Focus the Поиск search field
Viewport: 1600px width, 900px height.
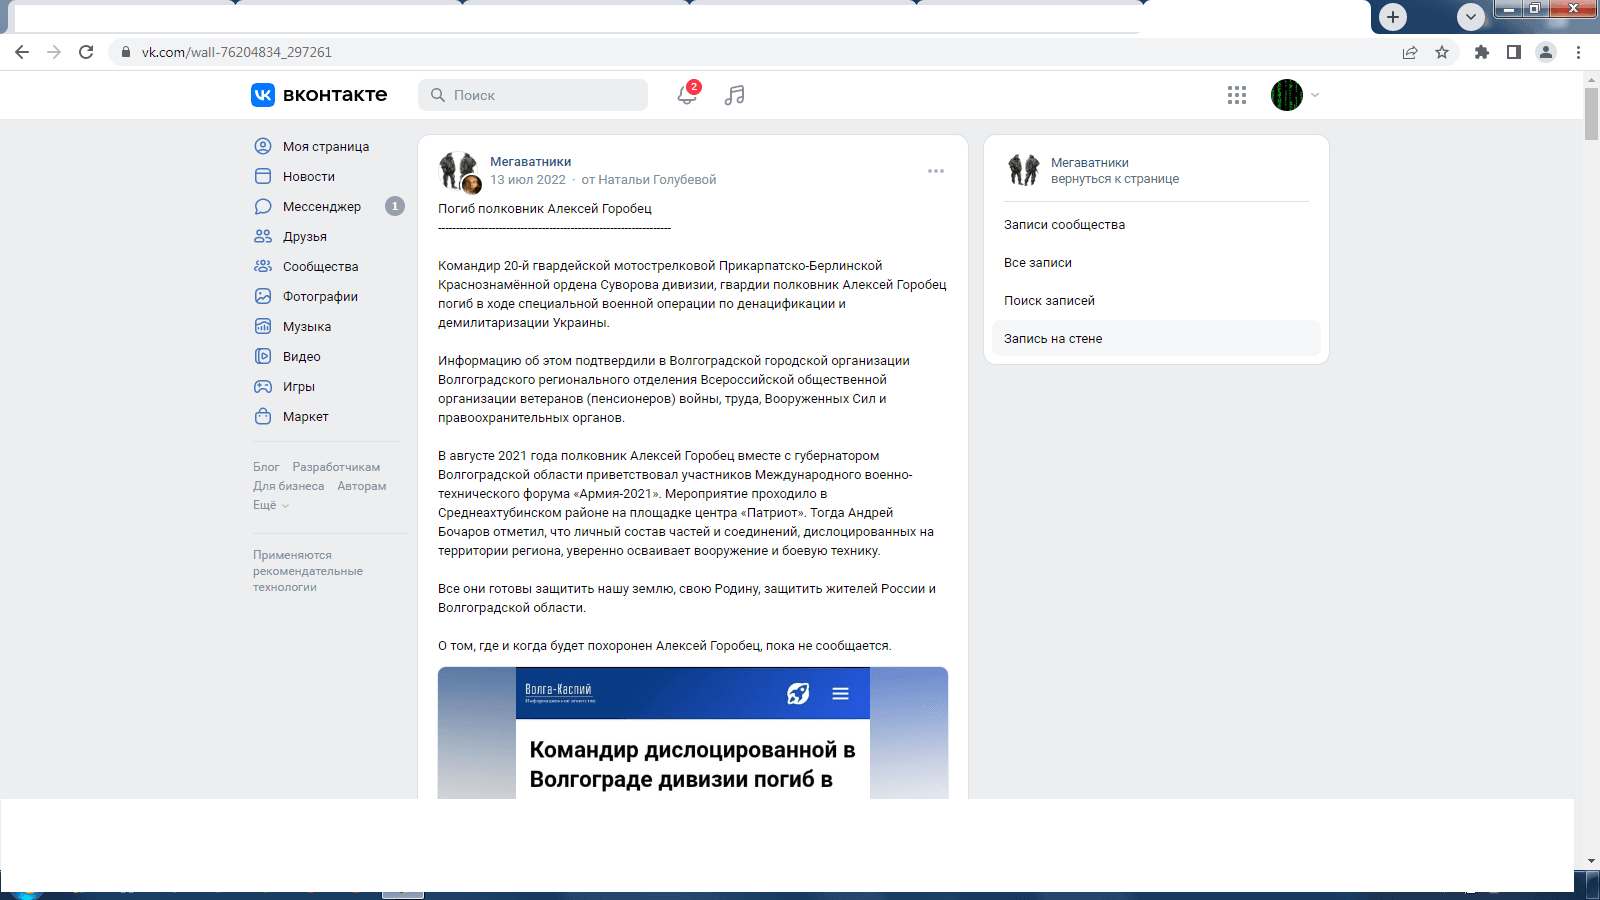tap(533, 95)
